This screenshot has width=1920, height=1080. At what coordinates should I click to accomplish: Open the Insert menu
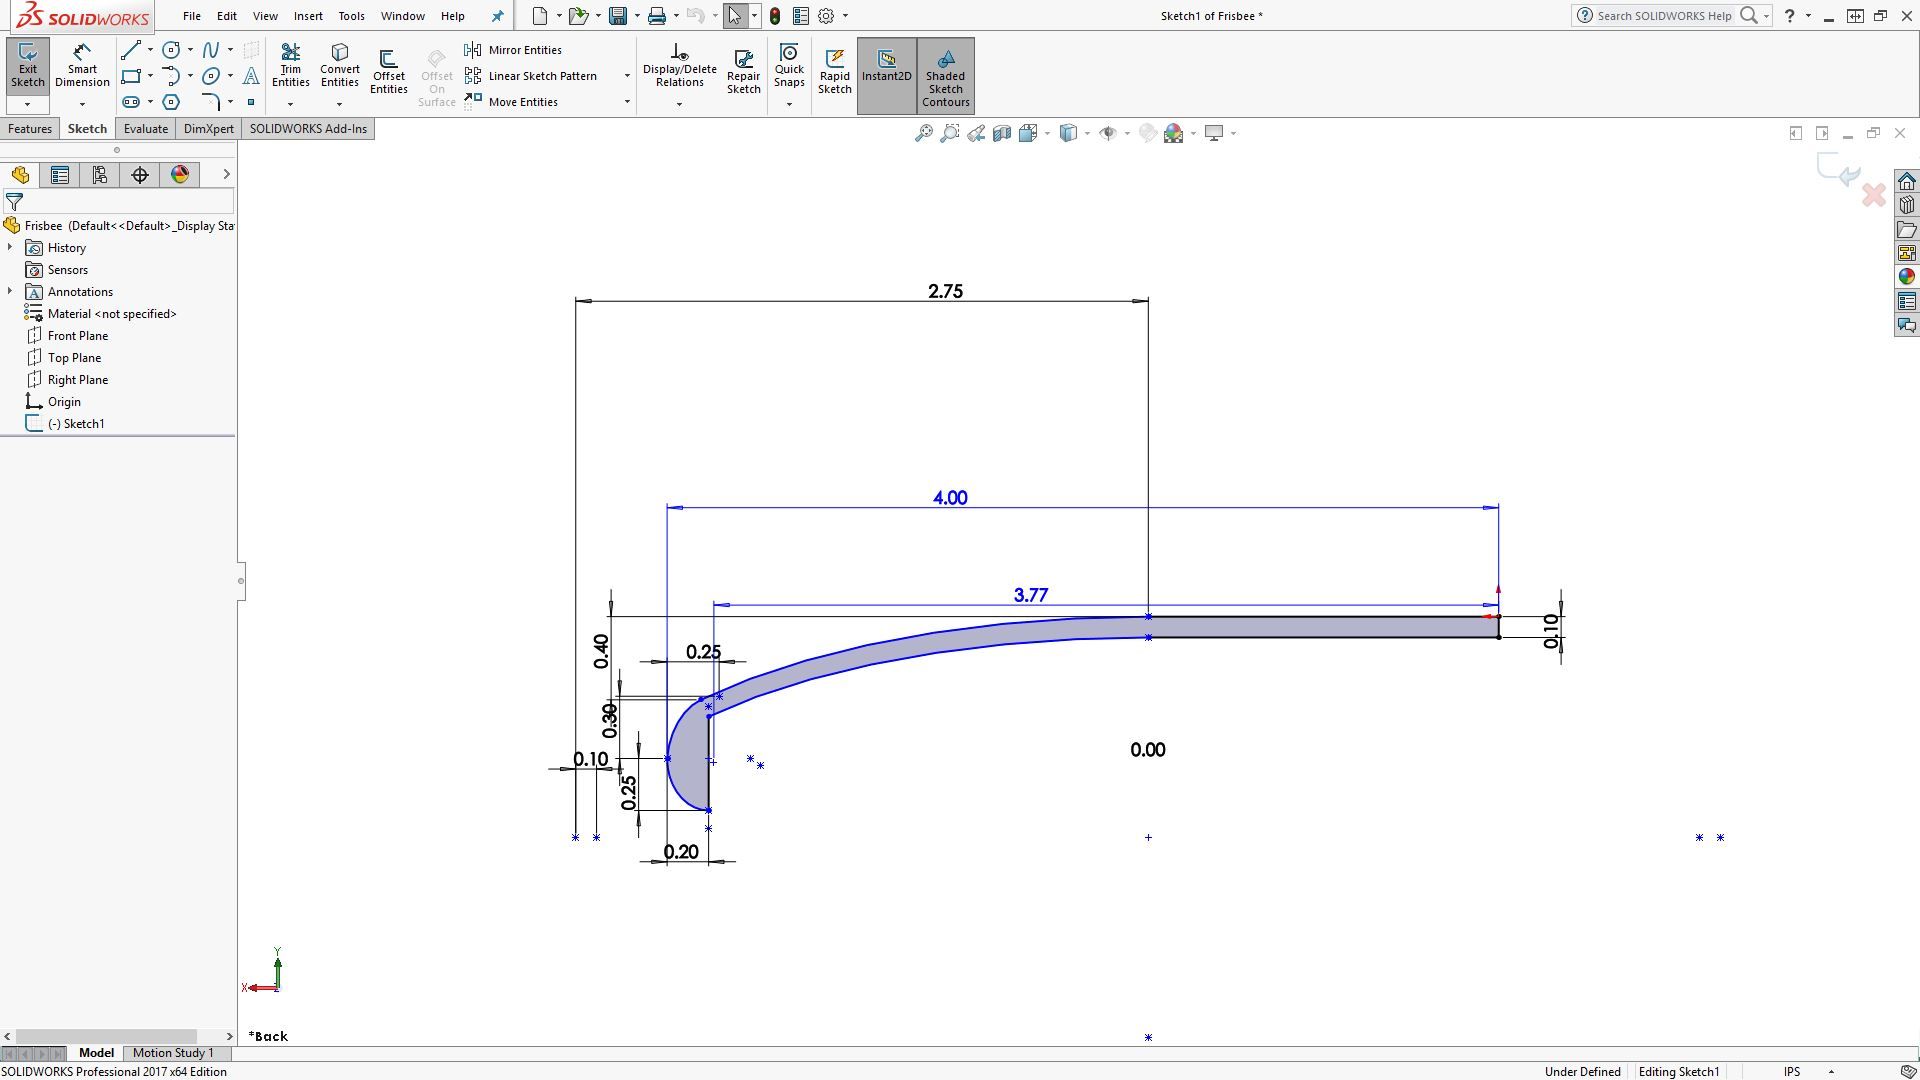tap(308, 16)
